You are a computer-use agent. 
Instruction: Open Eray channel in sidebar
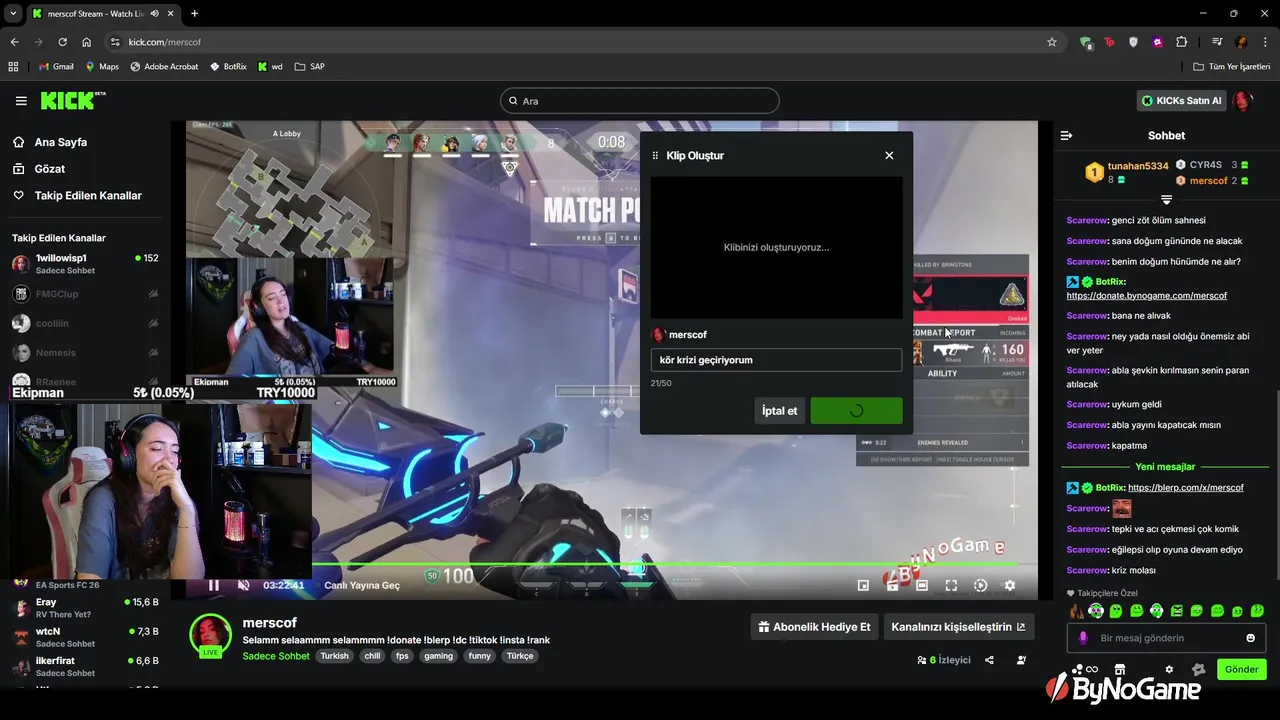[85, 608]
